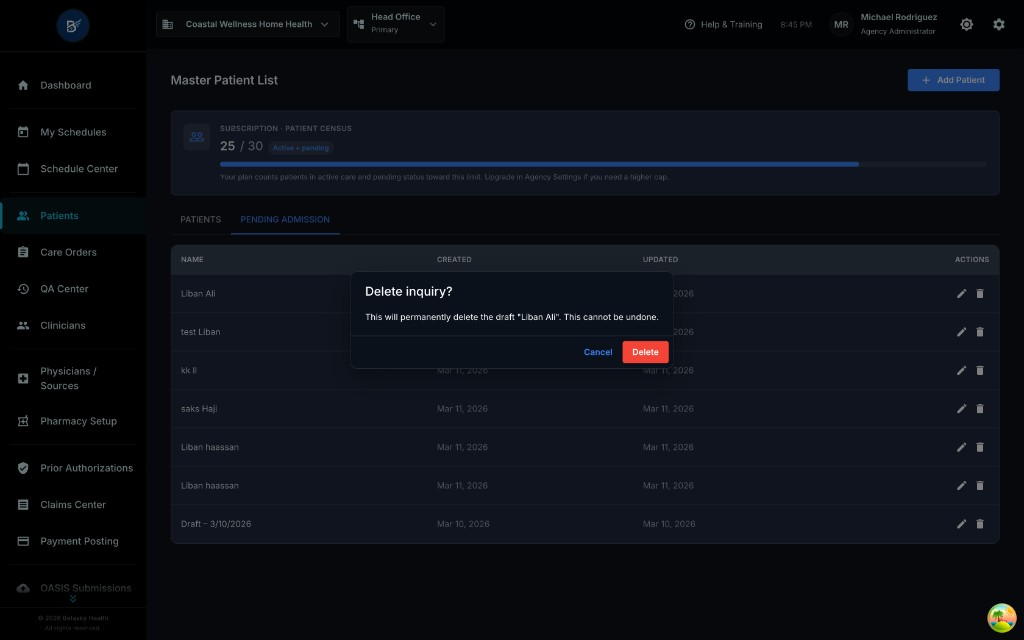Delete the Draft – 3/10/2026 row

(980, 524)
